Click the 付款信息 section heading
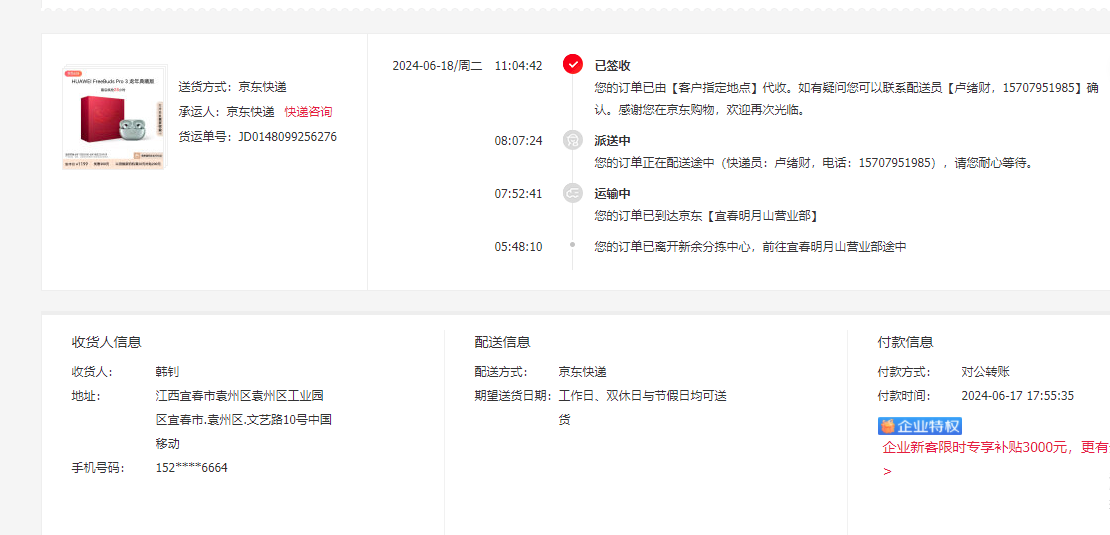 (905, 342)
